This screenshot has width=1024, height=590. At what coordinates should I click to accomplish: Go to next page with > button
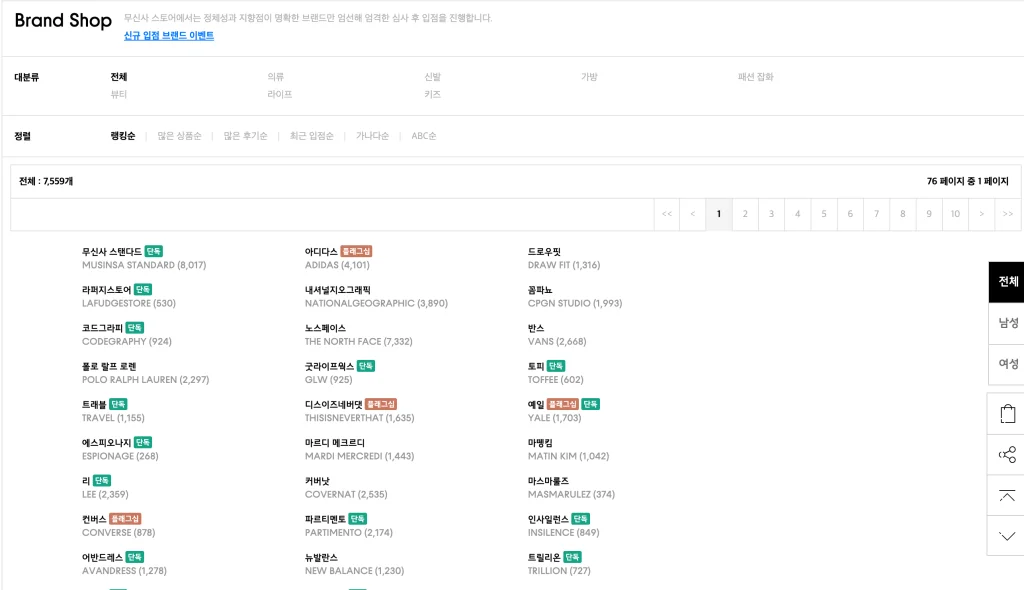click(982, 214)
